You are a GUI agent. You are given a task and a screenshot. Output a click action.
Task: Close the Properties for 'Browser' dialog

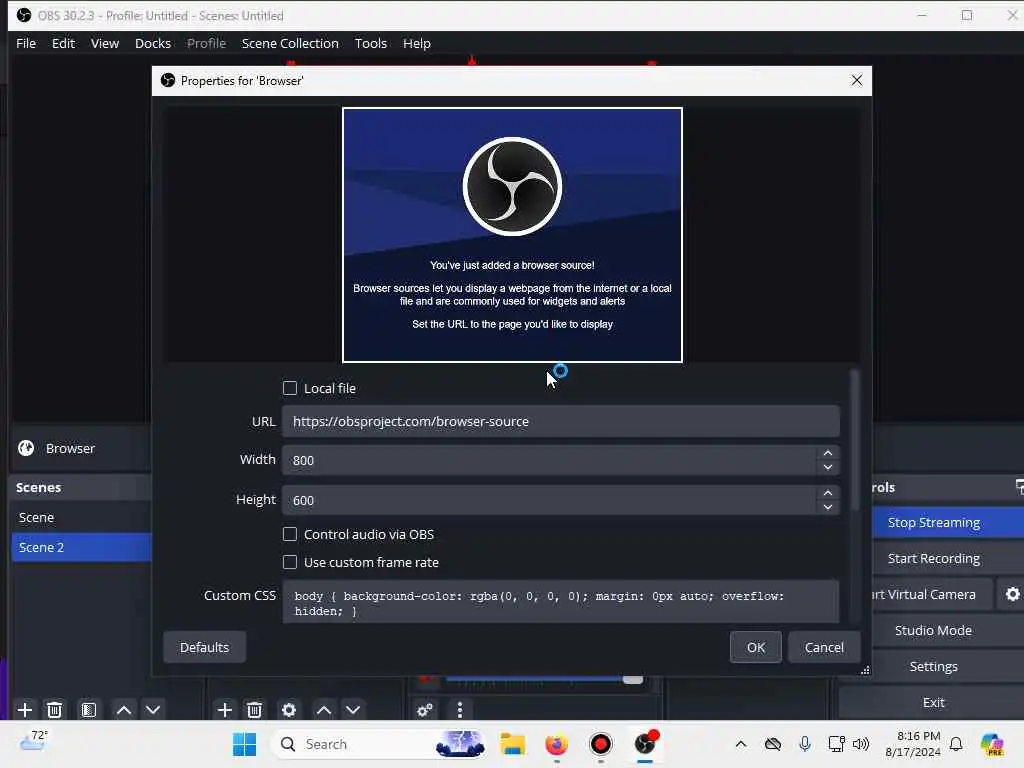[857, 80]
